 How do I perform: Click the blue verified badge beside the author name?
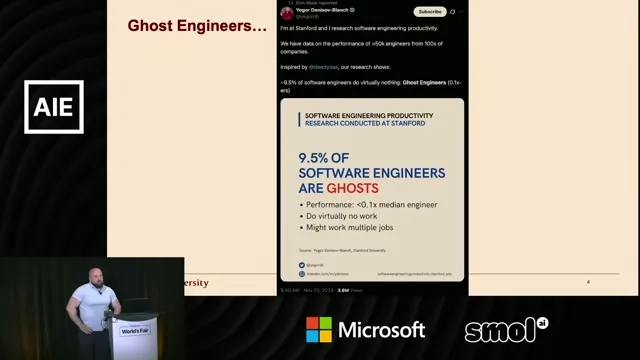[352, 10]
